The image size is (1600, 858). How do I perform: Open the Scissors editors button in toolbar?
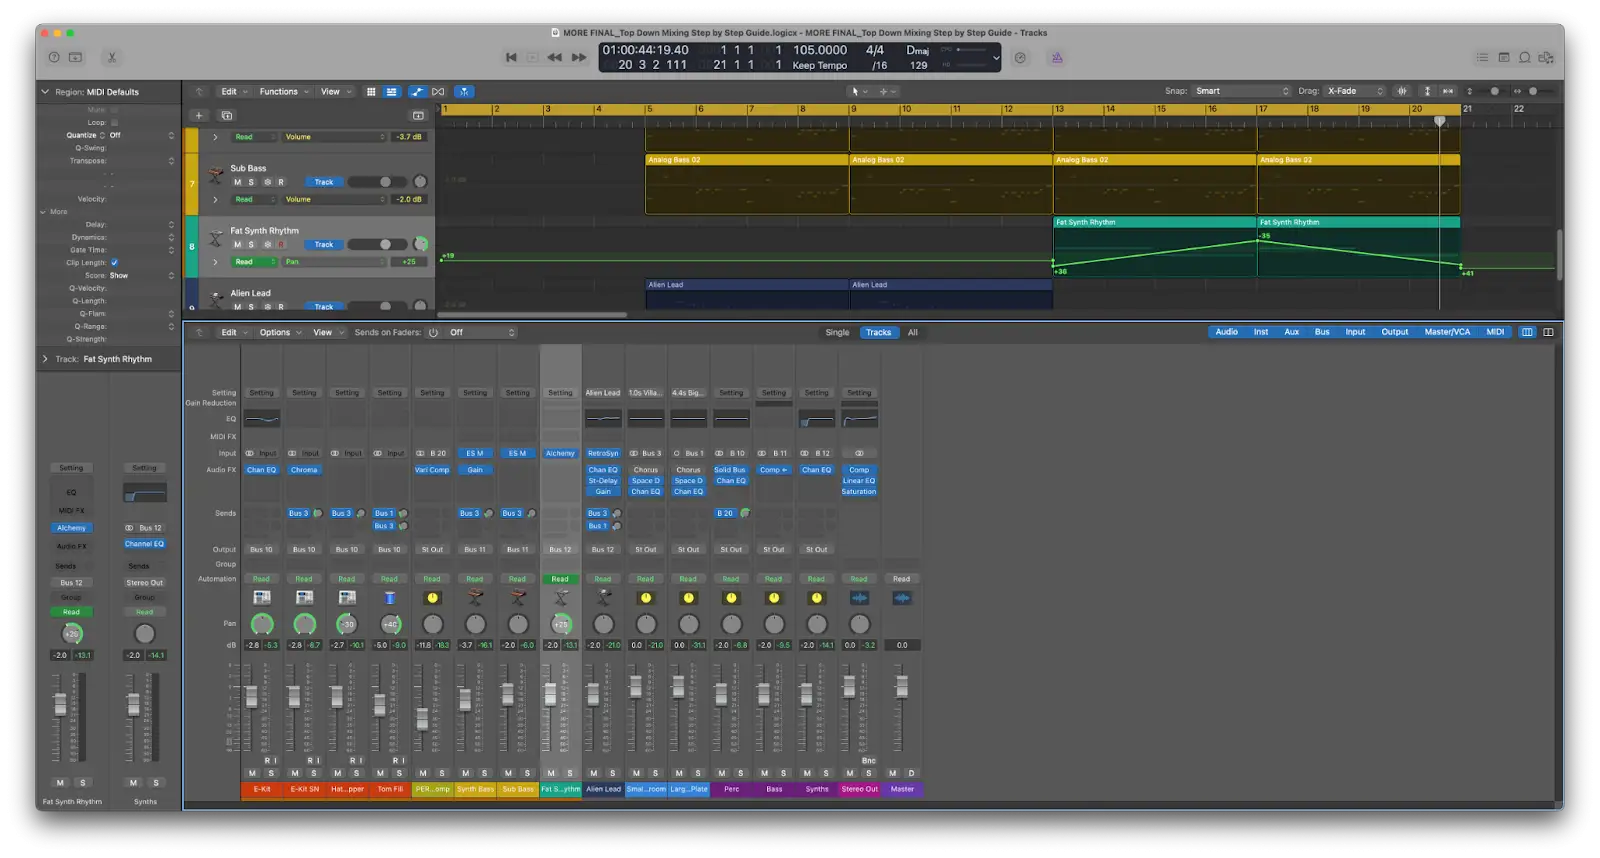[112, 58]
